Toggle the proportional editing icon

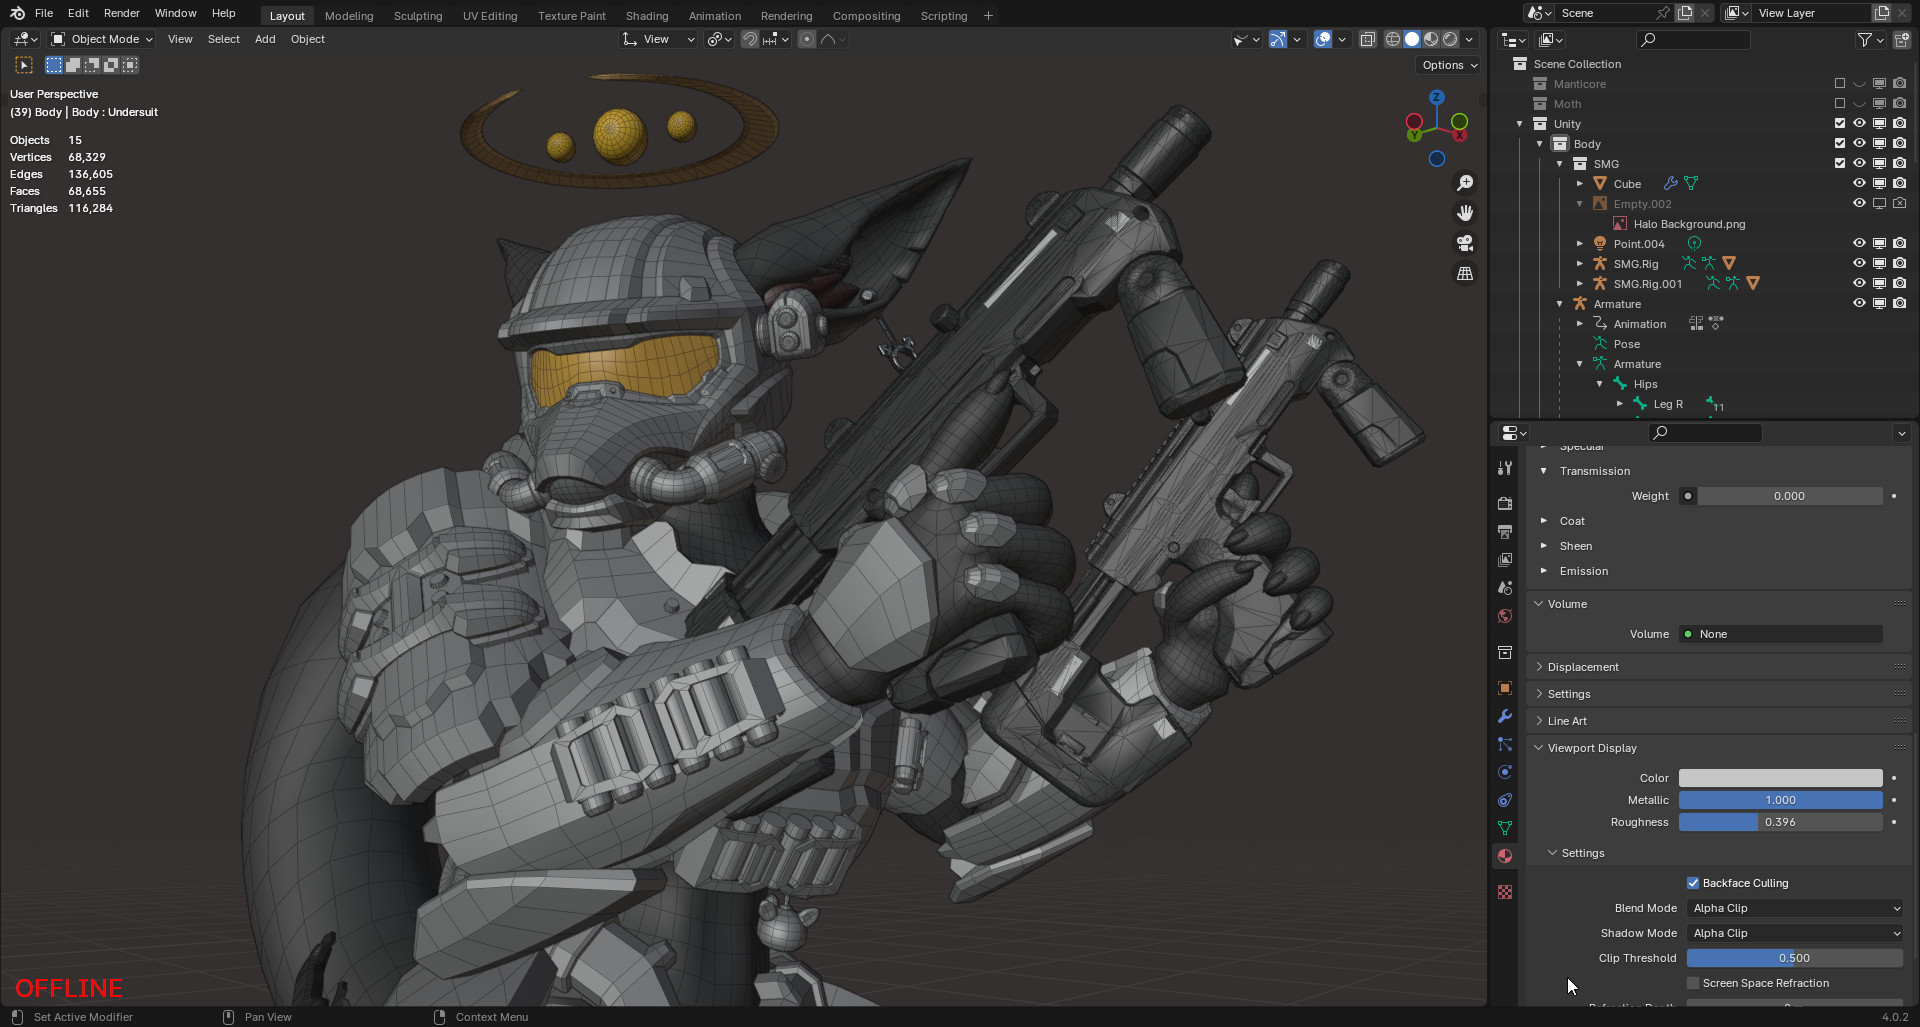click(x=807, y=39)
